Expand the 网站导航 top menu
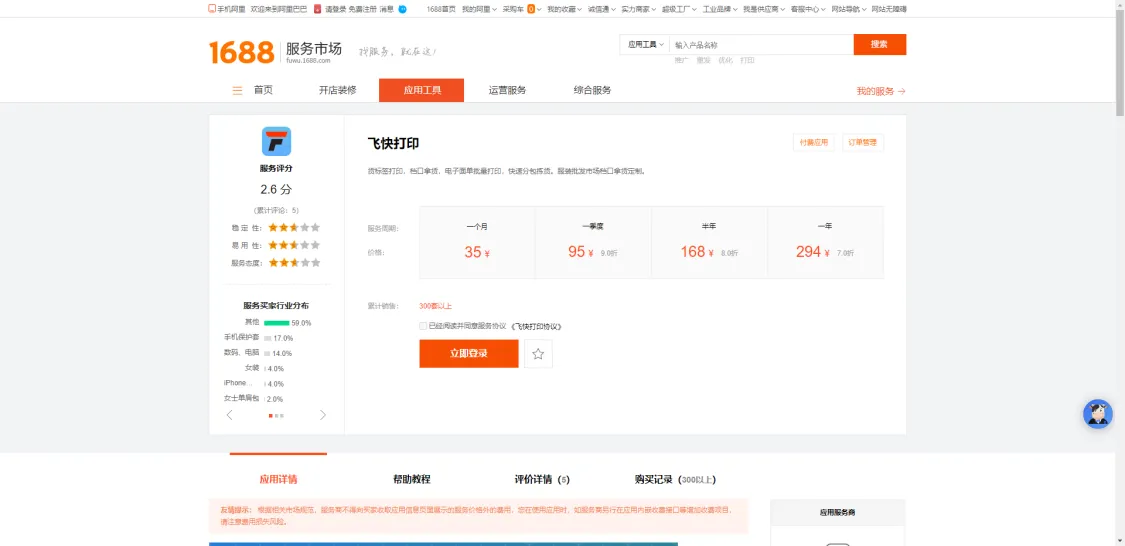 (849, 9)
